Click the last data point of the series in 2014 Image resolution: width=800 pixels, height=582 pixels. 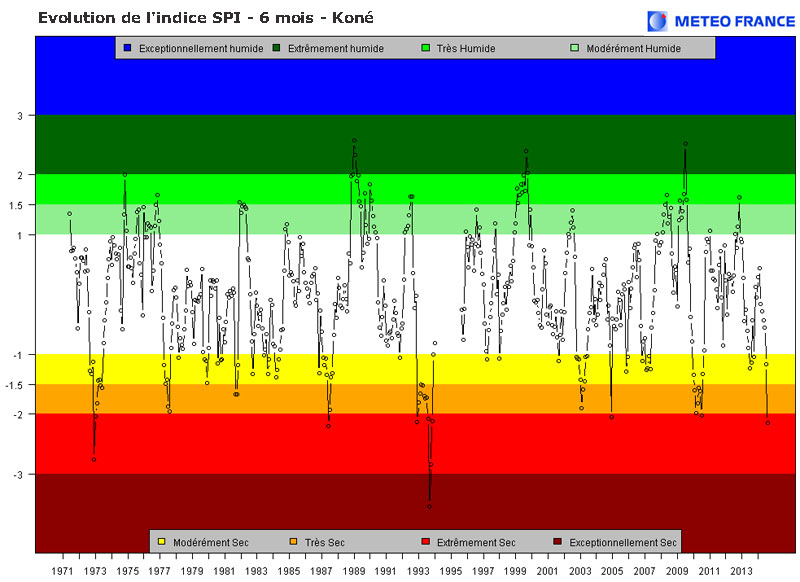coord(767,423)
